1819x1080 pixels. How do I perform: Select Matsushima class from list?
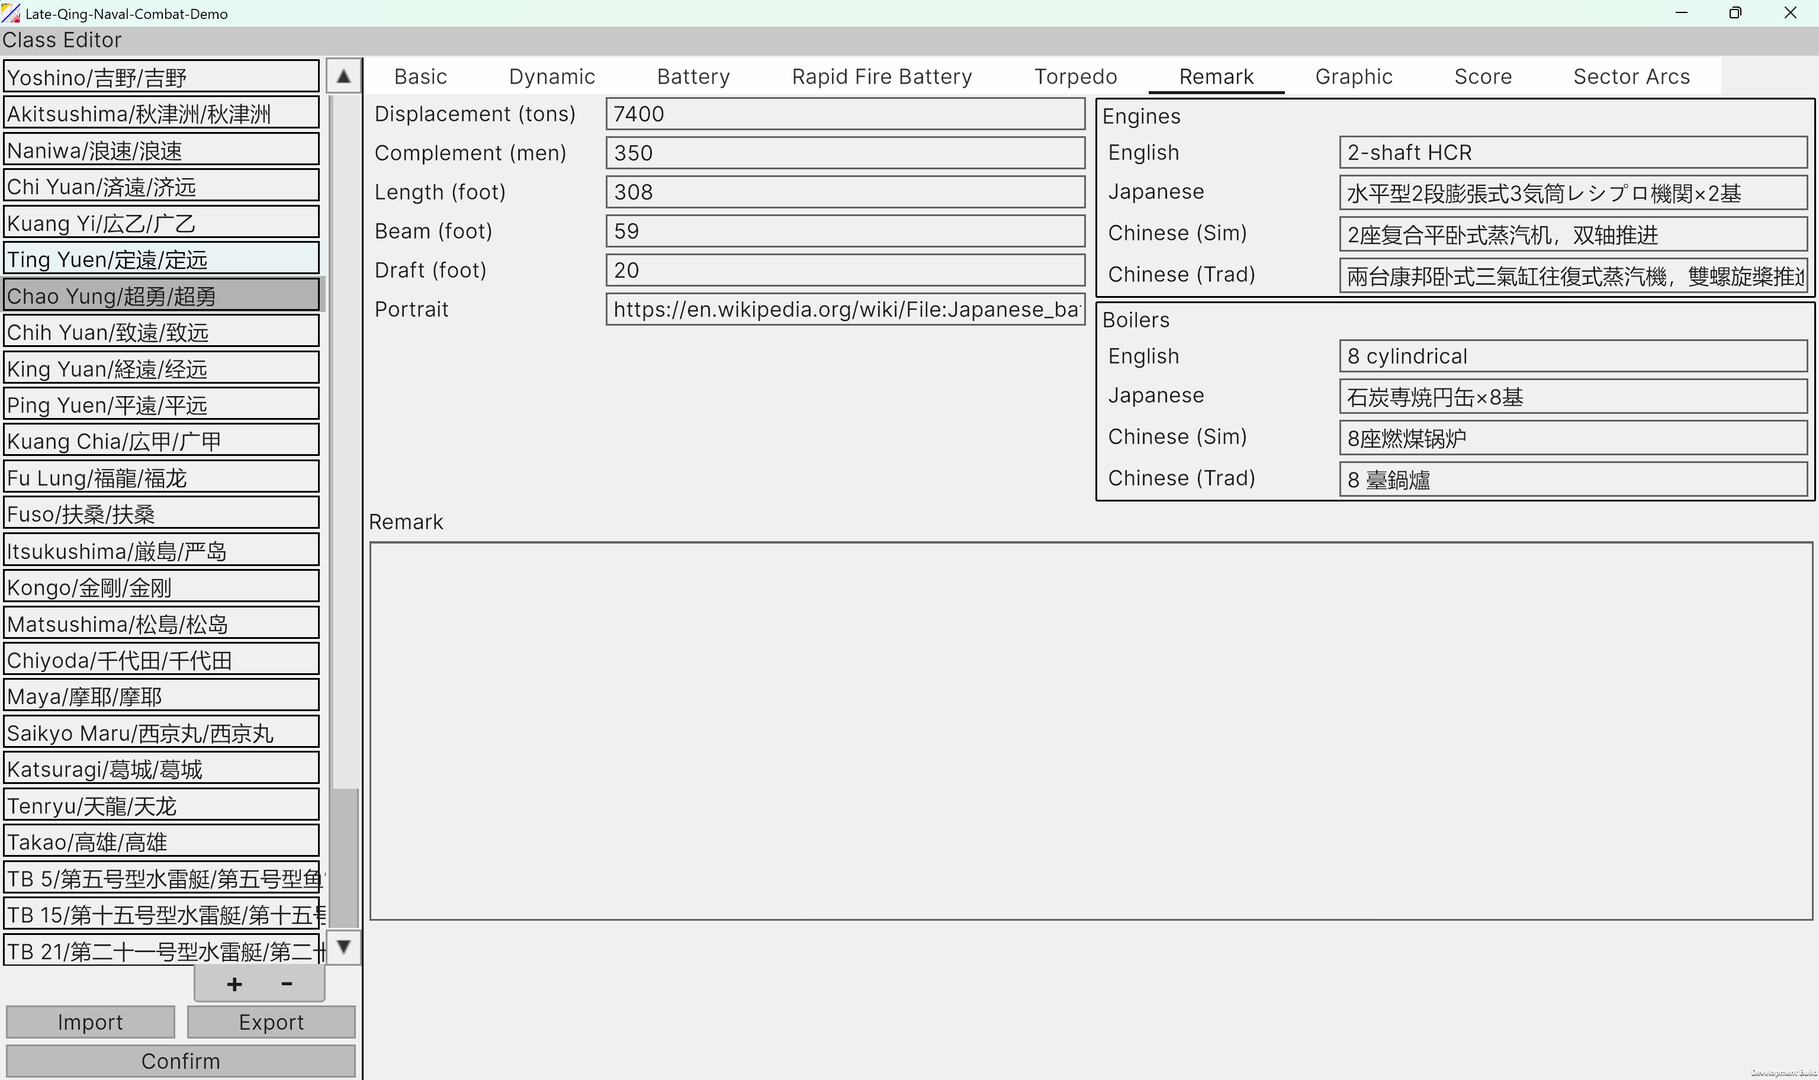(x=161, y=624)
